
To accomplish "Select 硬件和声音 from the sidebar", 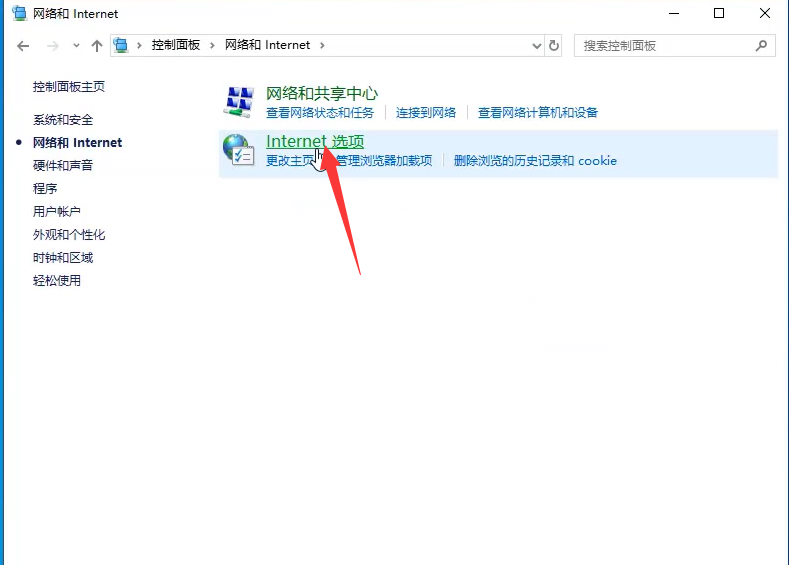I will 63,166.
